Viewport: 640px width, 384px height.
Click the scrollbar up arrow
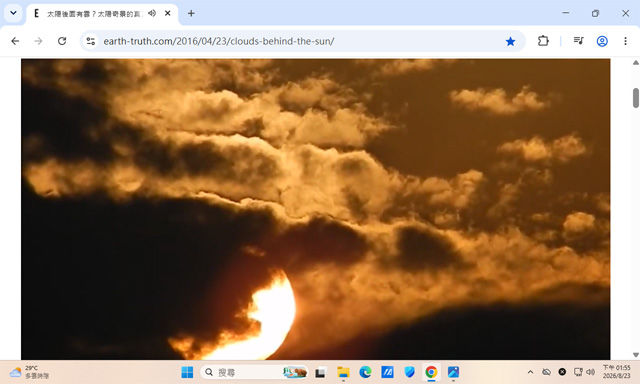tap(636, 63)
